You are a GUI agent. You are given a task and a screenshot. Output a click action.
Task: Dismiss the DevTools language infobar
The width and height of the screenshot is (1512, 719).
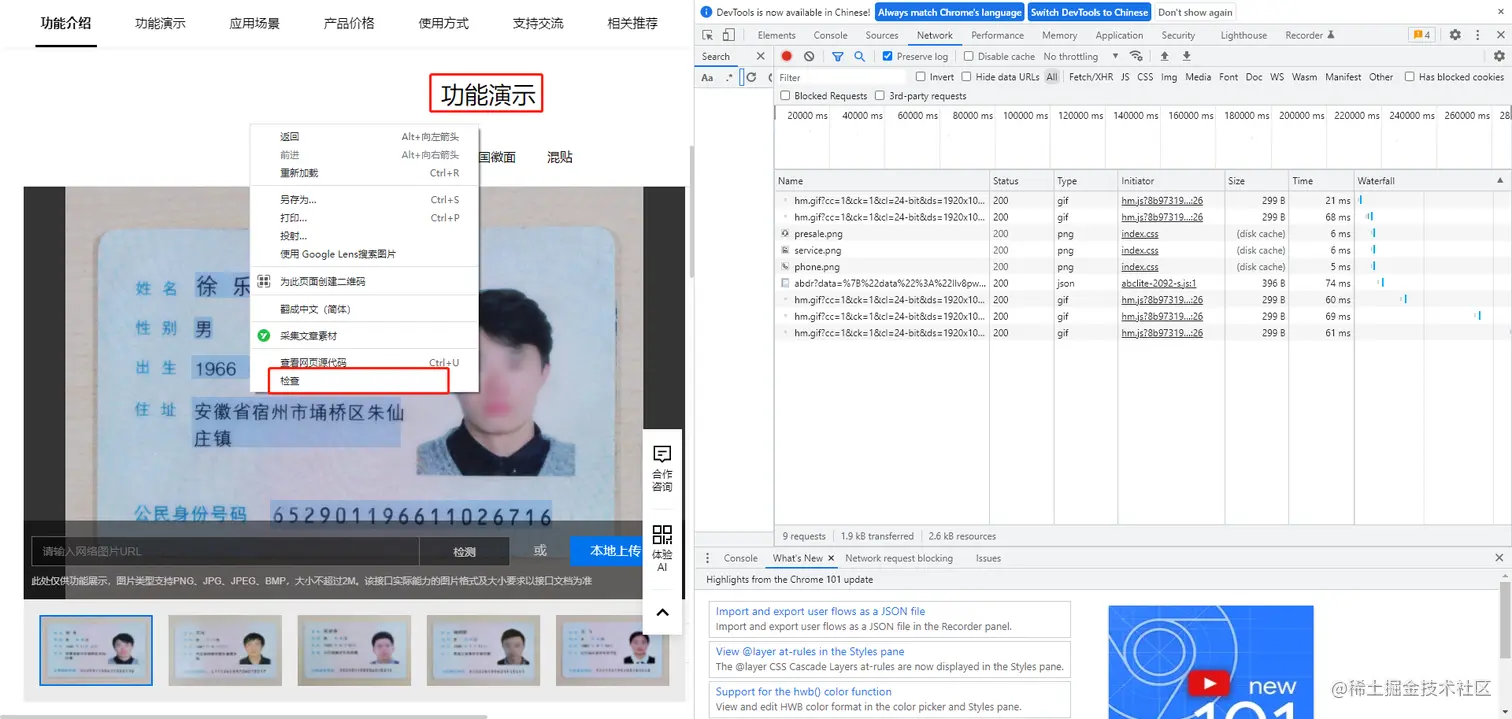1499,12
